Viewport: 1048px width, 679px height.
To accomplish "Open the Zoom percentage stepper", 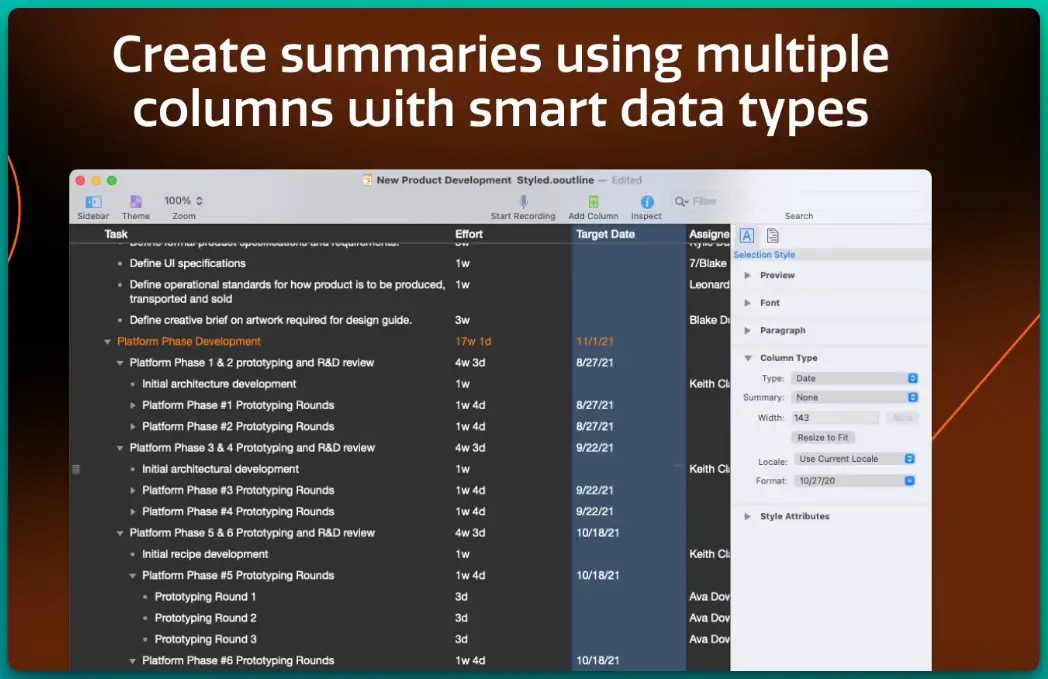I will [199, 201].
